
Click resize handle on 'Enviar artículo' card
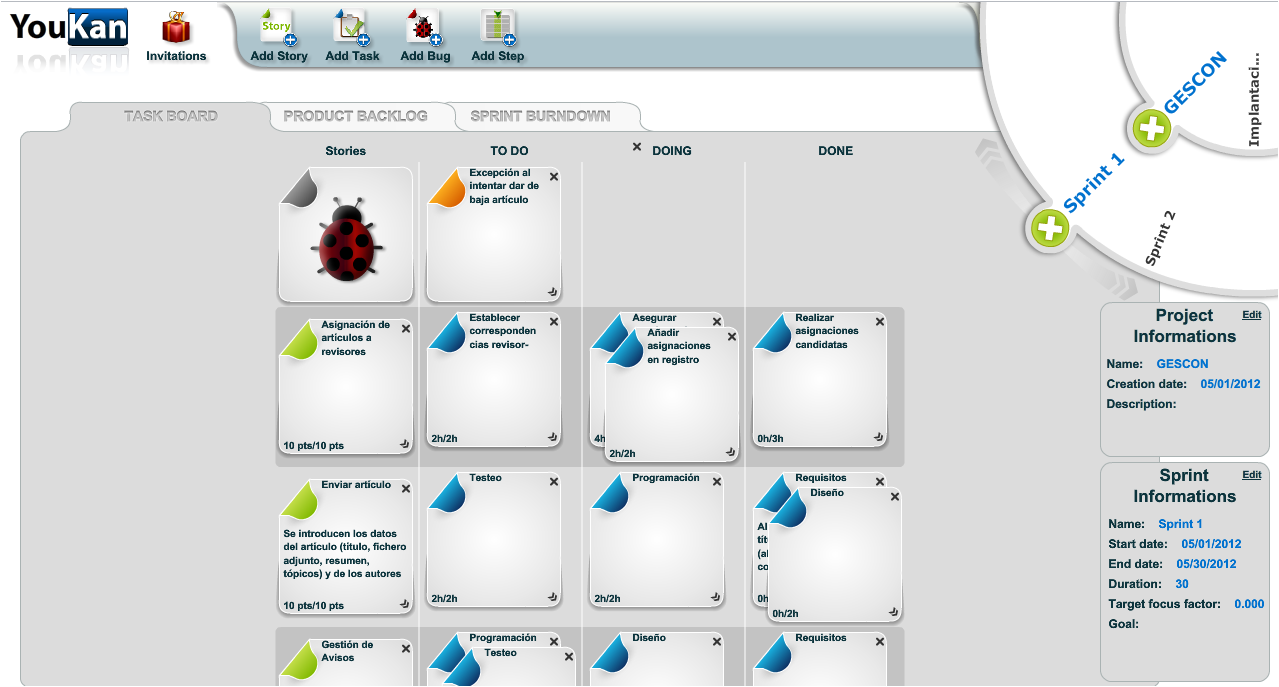coord(405,604)
